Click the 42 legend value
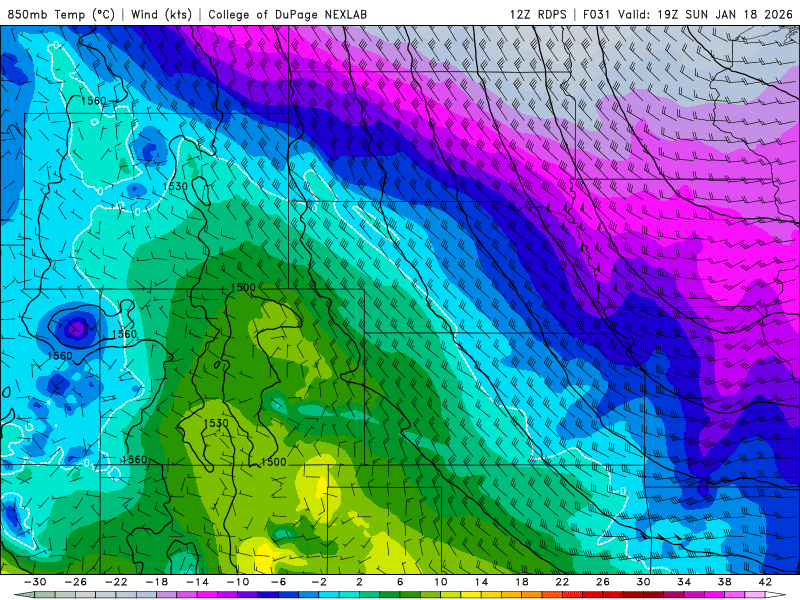This screenshot has width=800, height=600. click(x=765, y=582)
